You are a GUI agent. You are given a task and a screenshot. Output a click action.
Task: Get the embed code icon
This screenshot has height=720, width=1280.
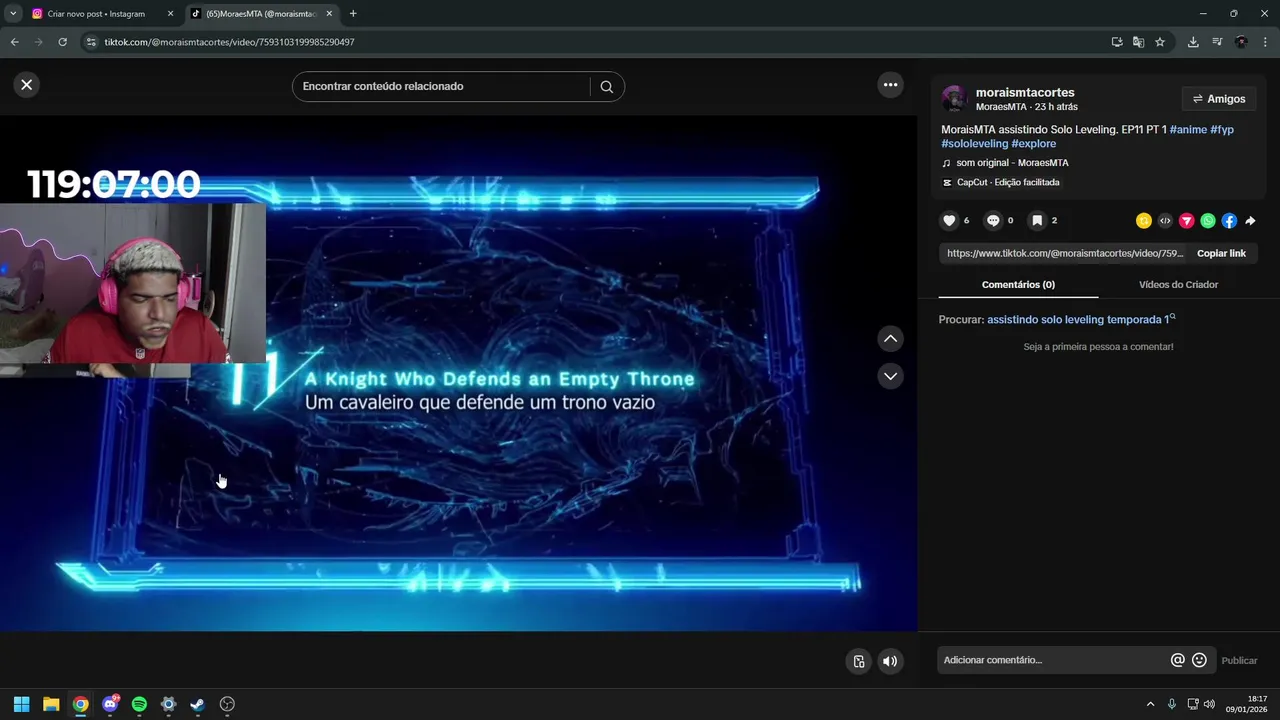[1165, 221]
